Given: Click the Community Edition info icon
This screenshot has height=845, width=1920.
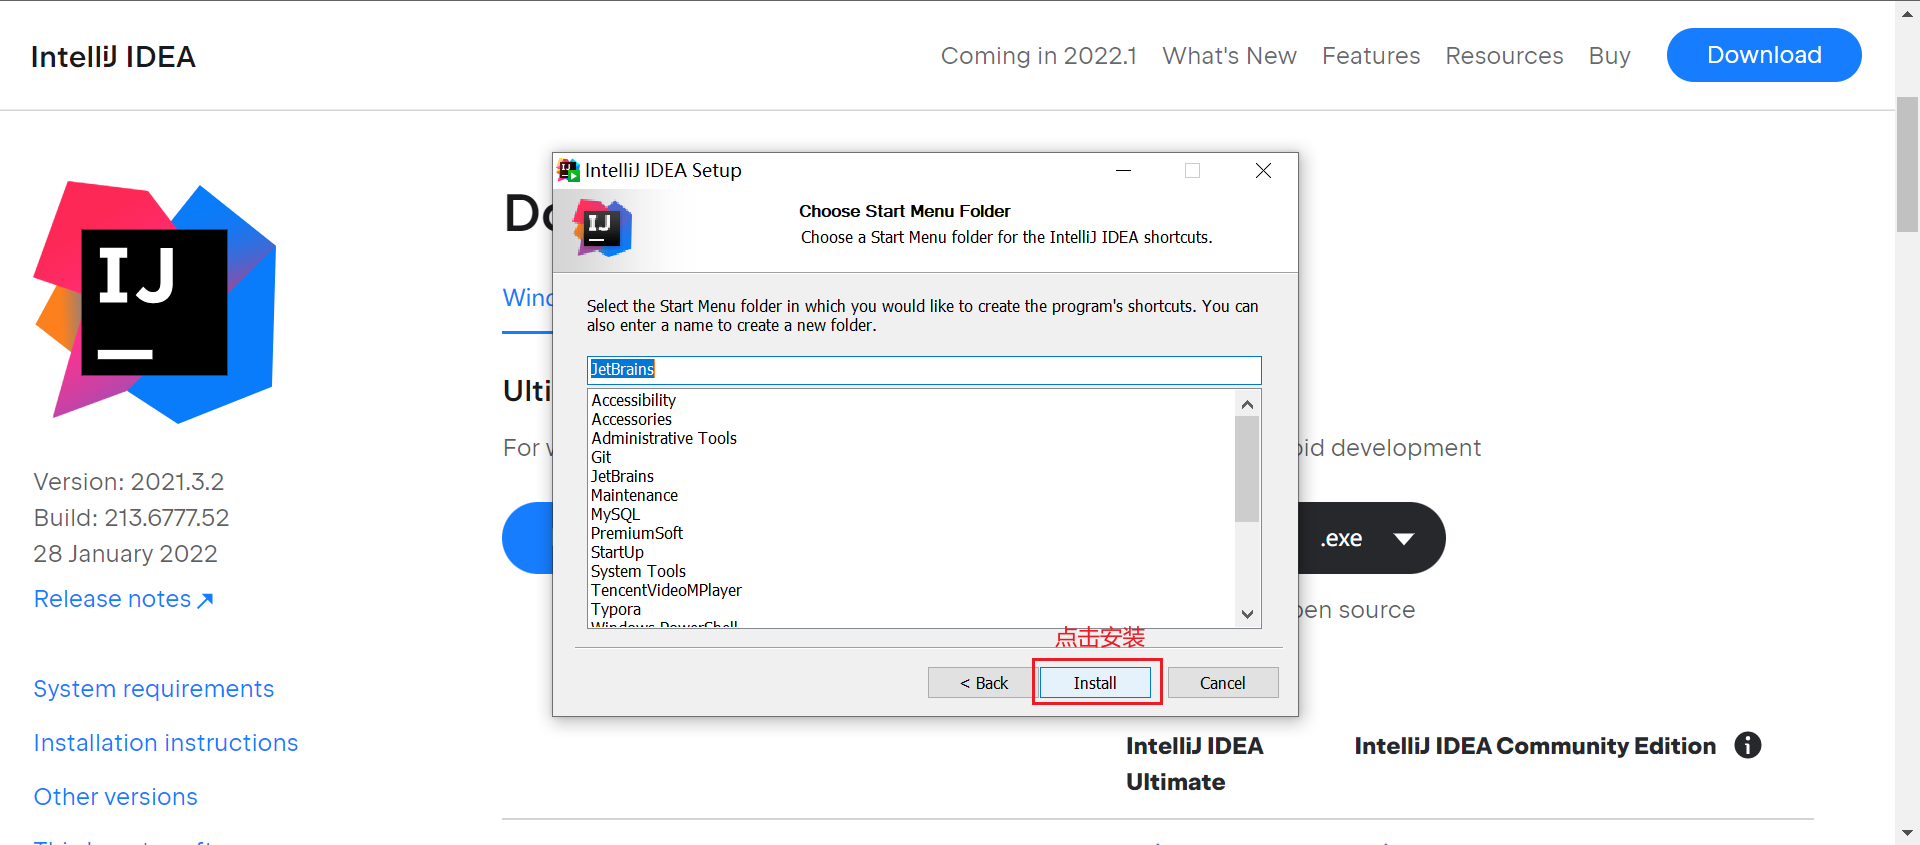Looking at the screenshot, I should [x=1748, y=745].
